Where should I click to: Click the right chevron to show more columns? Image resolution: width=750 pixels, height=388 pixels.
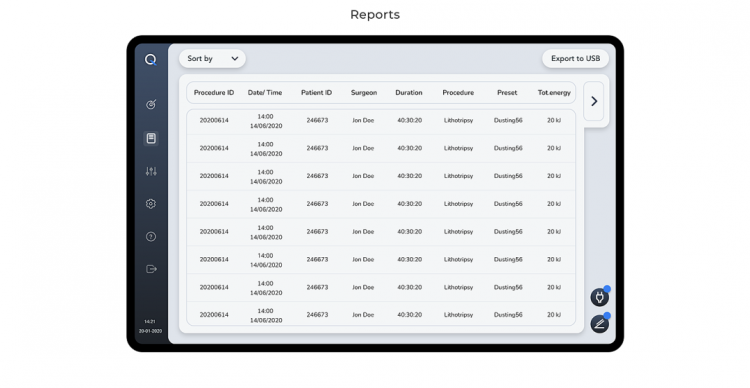[594, 101]
